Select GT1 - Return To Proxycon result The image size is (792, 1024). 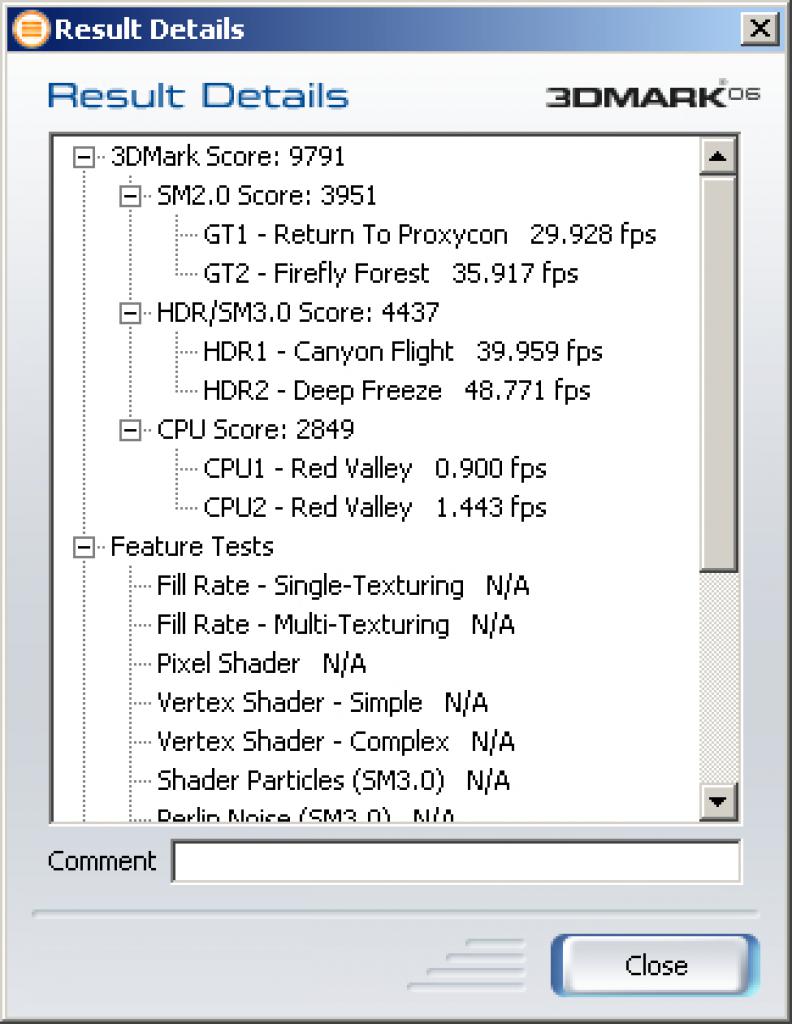(x=430, y=234)
